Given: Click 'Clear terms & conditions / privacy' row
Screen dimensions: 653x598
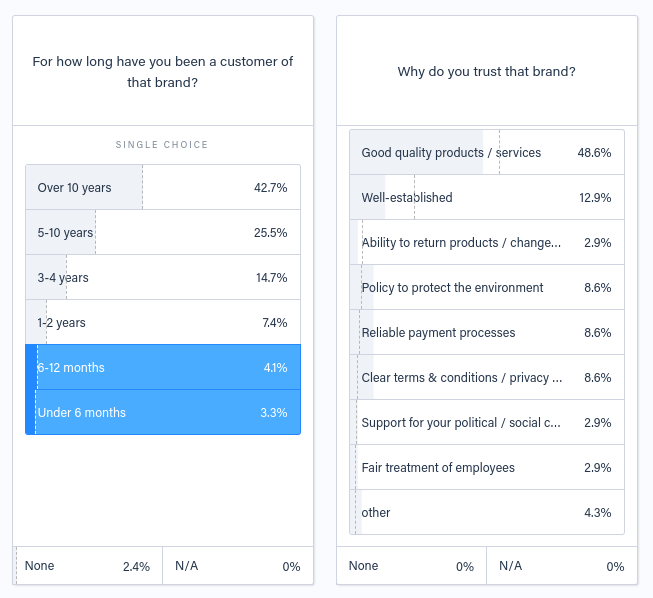Looking at the screenshot, I should click(x=487, y=377).
